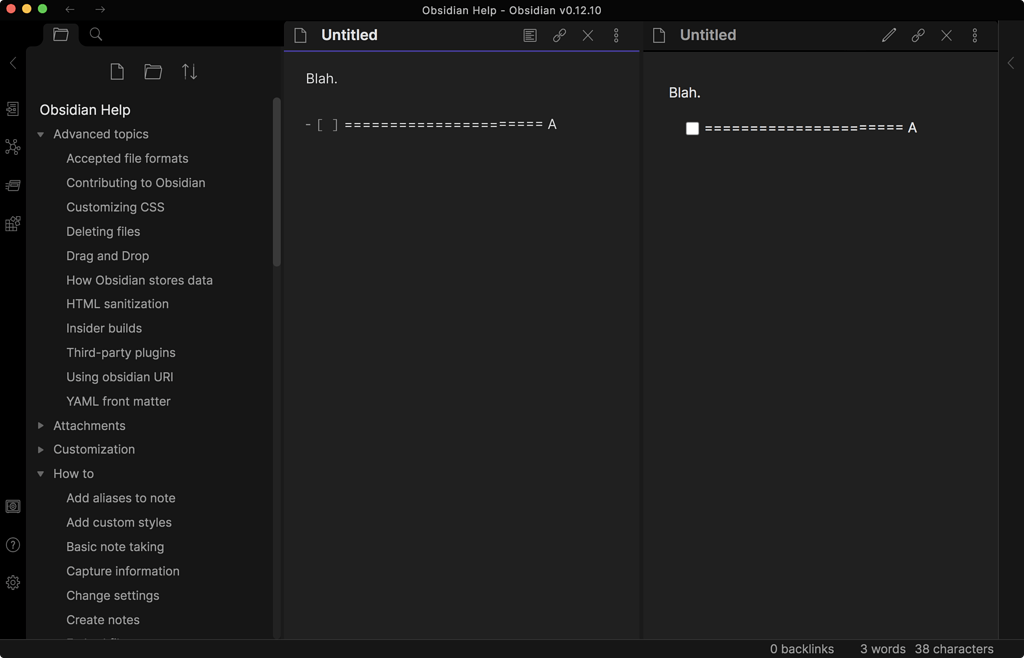Change the file explorer sort order
The image size is (1024, 658).
tap(189, 72)
